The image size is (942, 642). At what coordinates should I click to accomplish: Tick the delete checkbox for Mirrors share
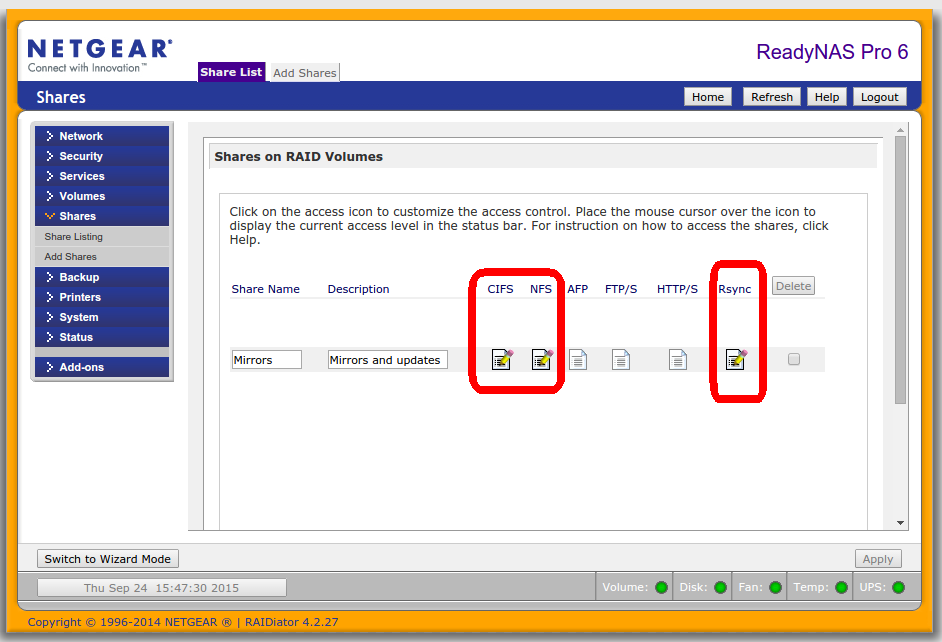click(x=794, y=359)
